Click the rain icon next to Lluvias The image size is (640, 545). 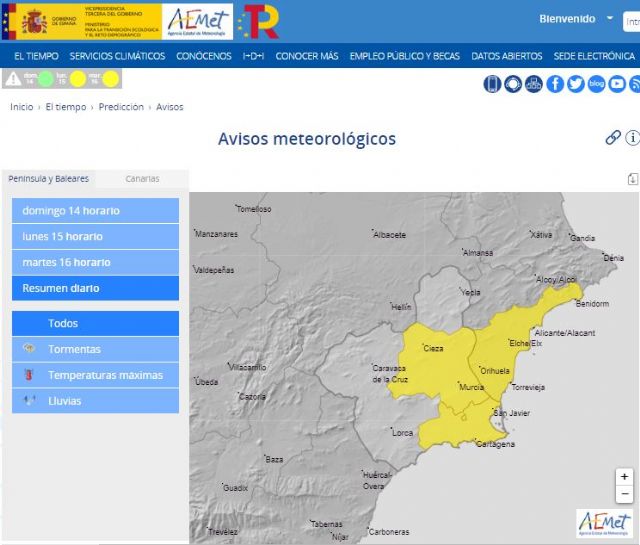pyautogui.click(x=29, y=400)
